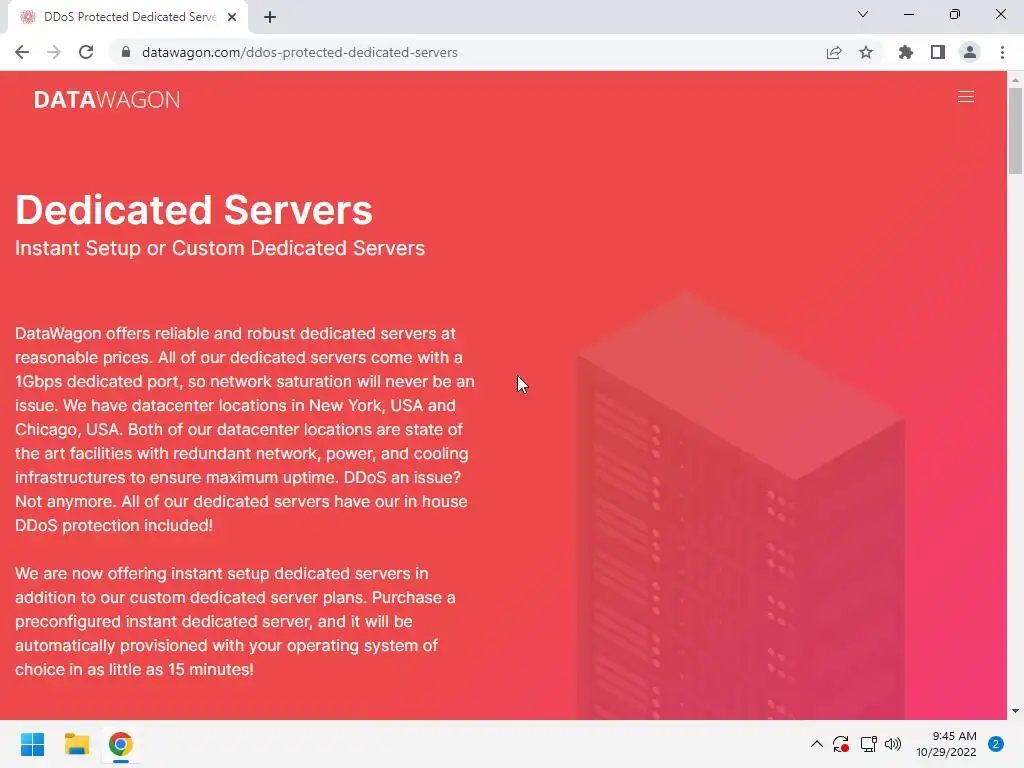Toggle the browser side panel
The image size is (1024, 768).
tap(938, 52)
